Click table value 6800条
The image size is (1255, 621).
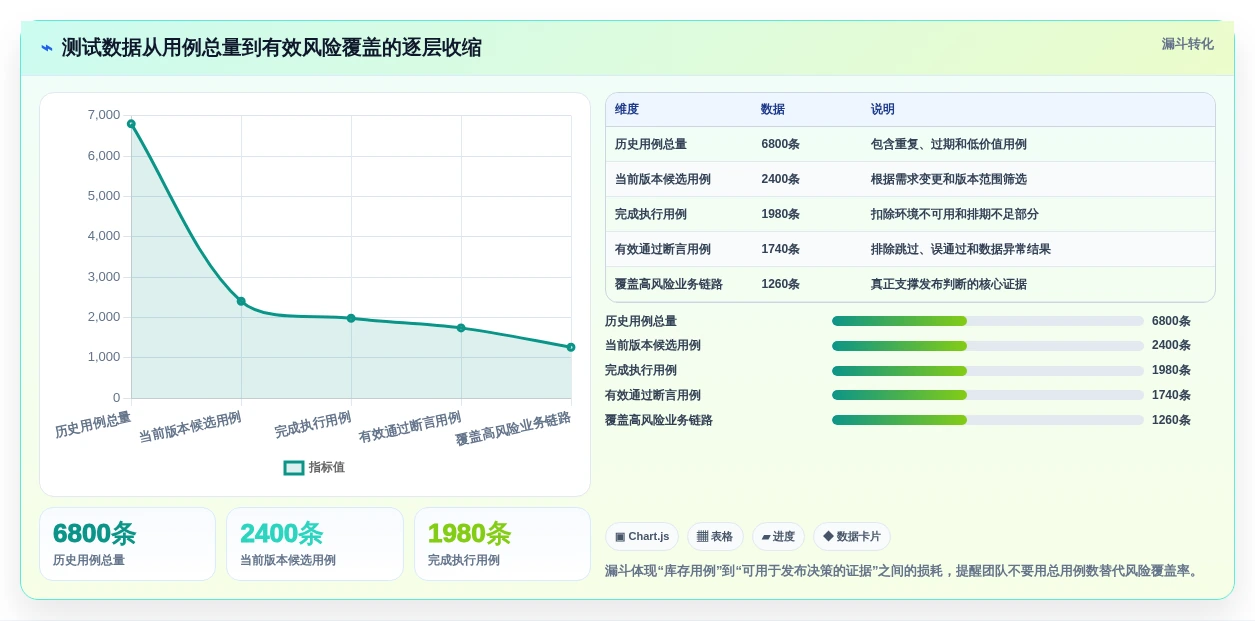[780, 144]
